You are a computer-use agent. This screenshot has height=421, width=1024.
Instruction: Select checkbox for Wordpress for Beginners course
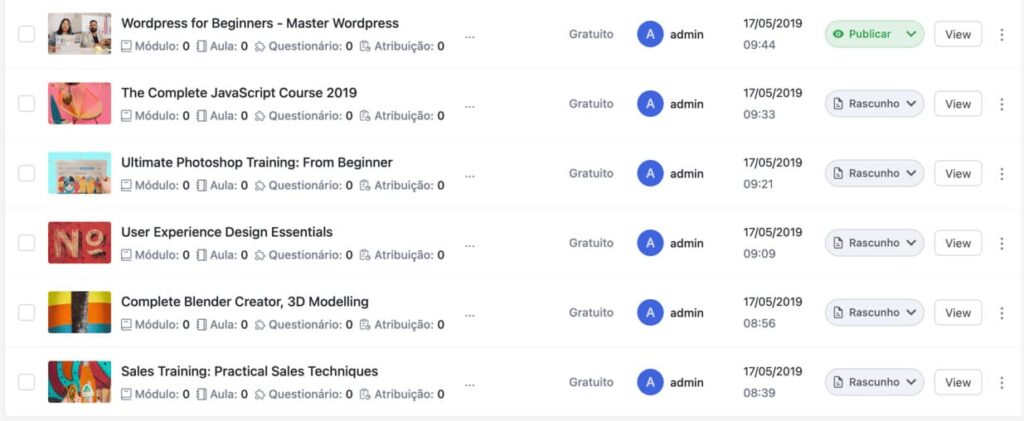coord(26,34)
